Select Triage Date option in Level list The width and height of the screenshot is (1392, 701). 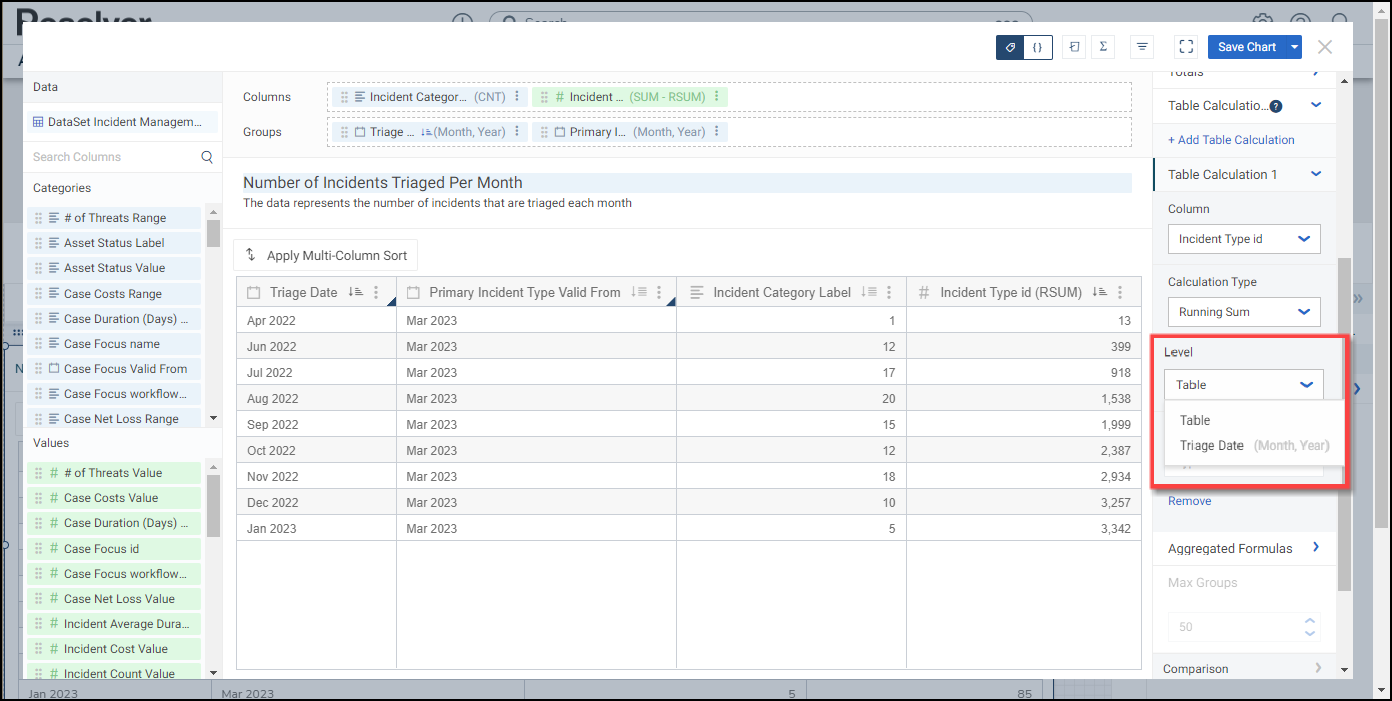point(1212,446)
